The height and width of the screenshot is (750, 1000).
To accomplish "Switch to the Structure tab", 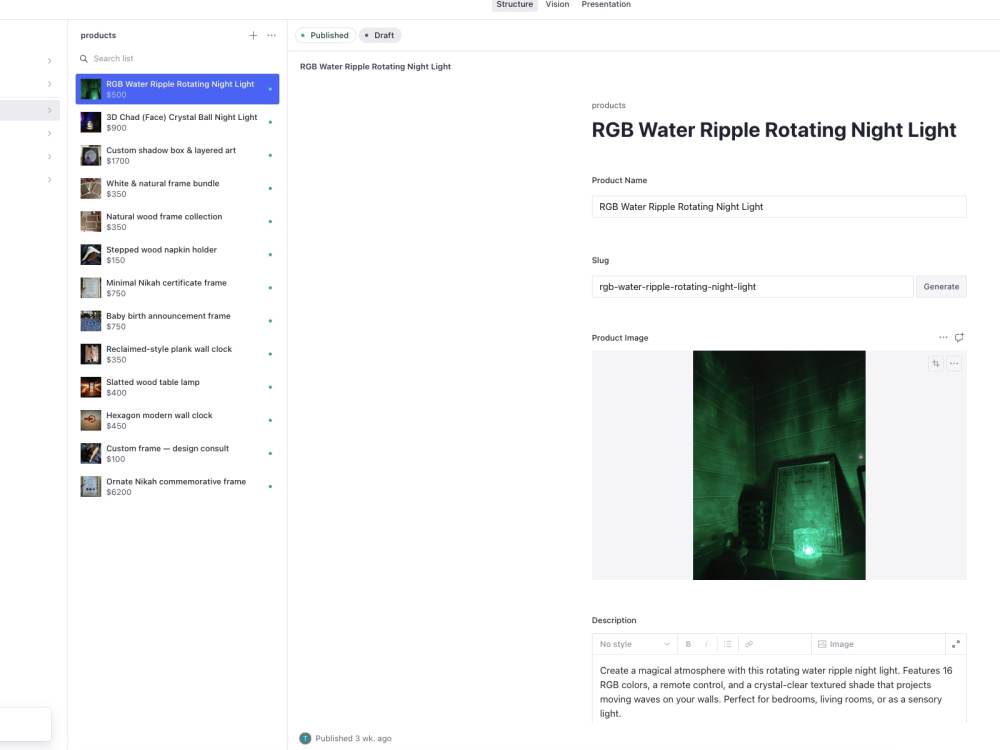I will 515,4.
